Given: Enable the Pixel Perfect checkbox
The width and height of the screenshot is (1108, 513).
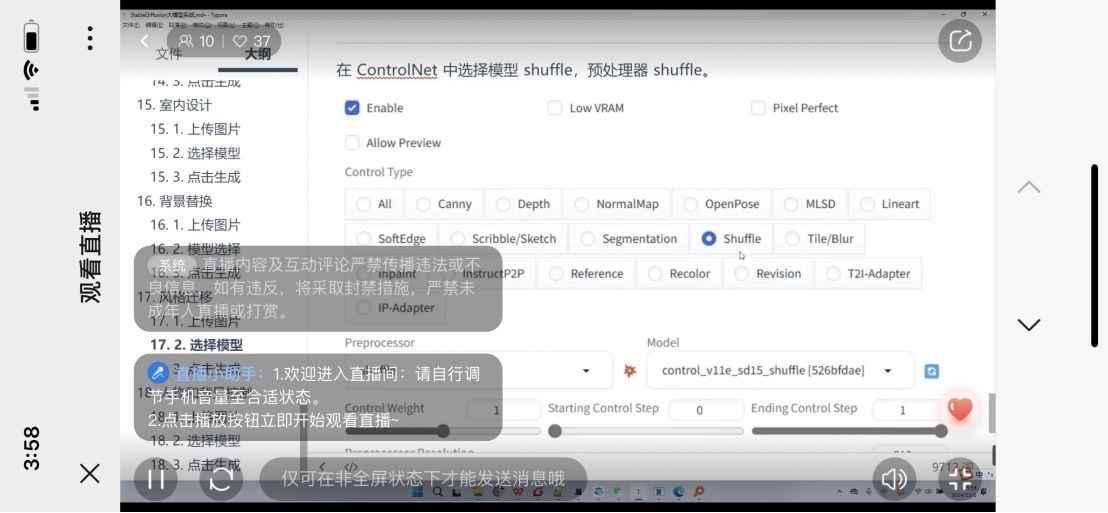Looking at the screenshot, I should 758,108.
